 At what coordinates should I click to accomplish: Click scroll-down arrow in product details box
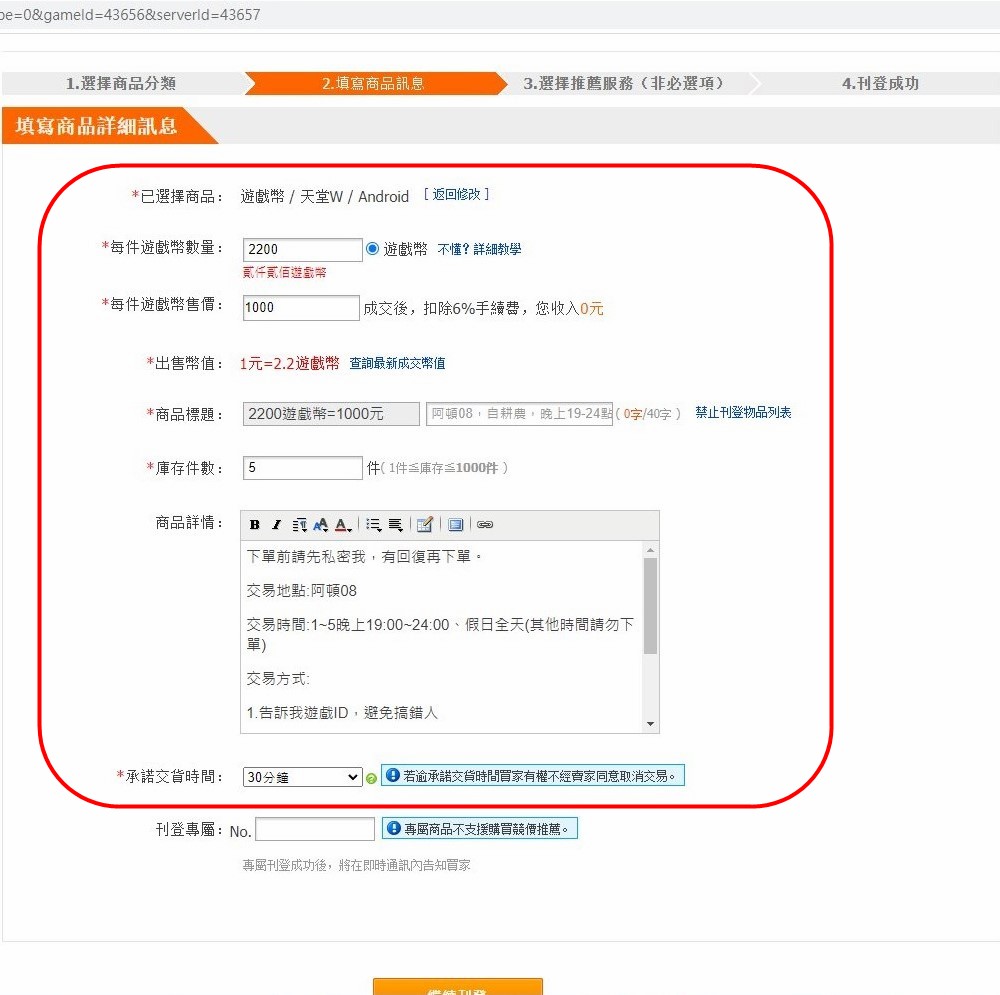point(651,724)
